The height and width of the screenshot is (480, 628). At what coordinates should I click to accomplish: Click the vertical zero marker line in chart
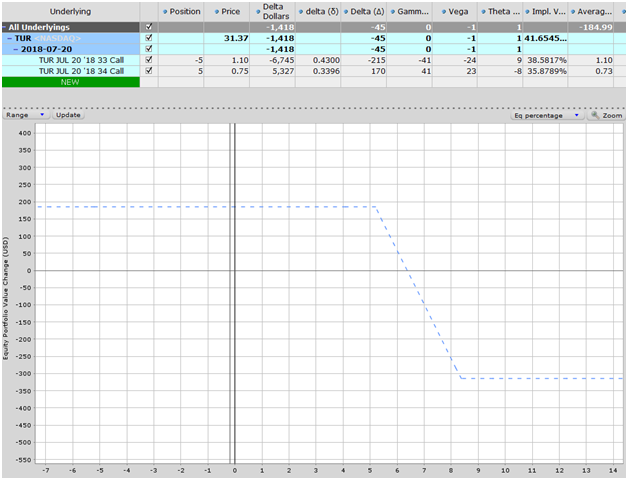(x=235, y=294)
